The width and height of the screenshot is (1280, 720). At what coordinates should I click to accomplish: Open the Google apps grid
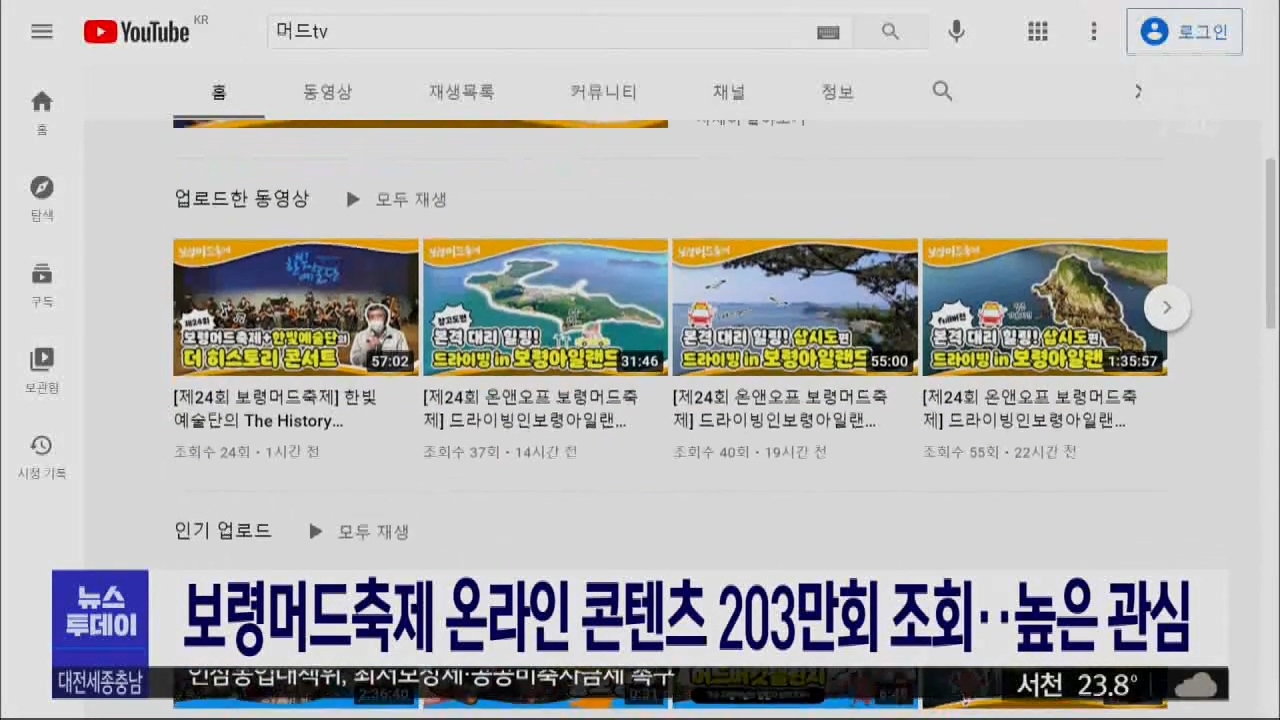coord(1038,31)
